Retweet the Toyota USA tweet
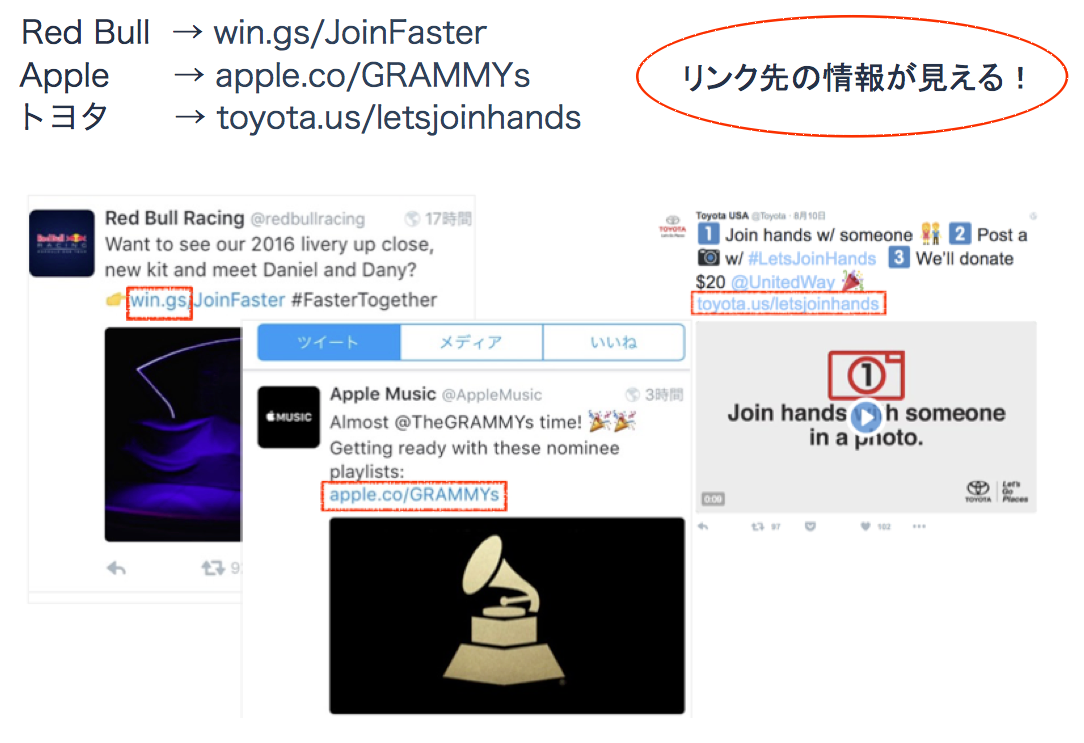Image resolution: width=1084 pixels, height=743 pixels. tap(758, 527)
